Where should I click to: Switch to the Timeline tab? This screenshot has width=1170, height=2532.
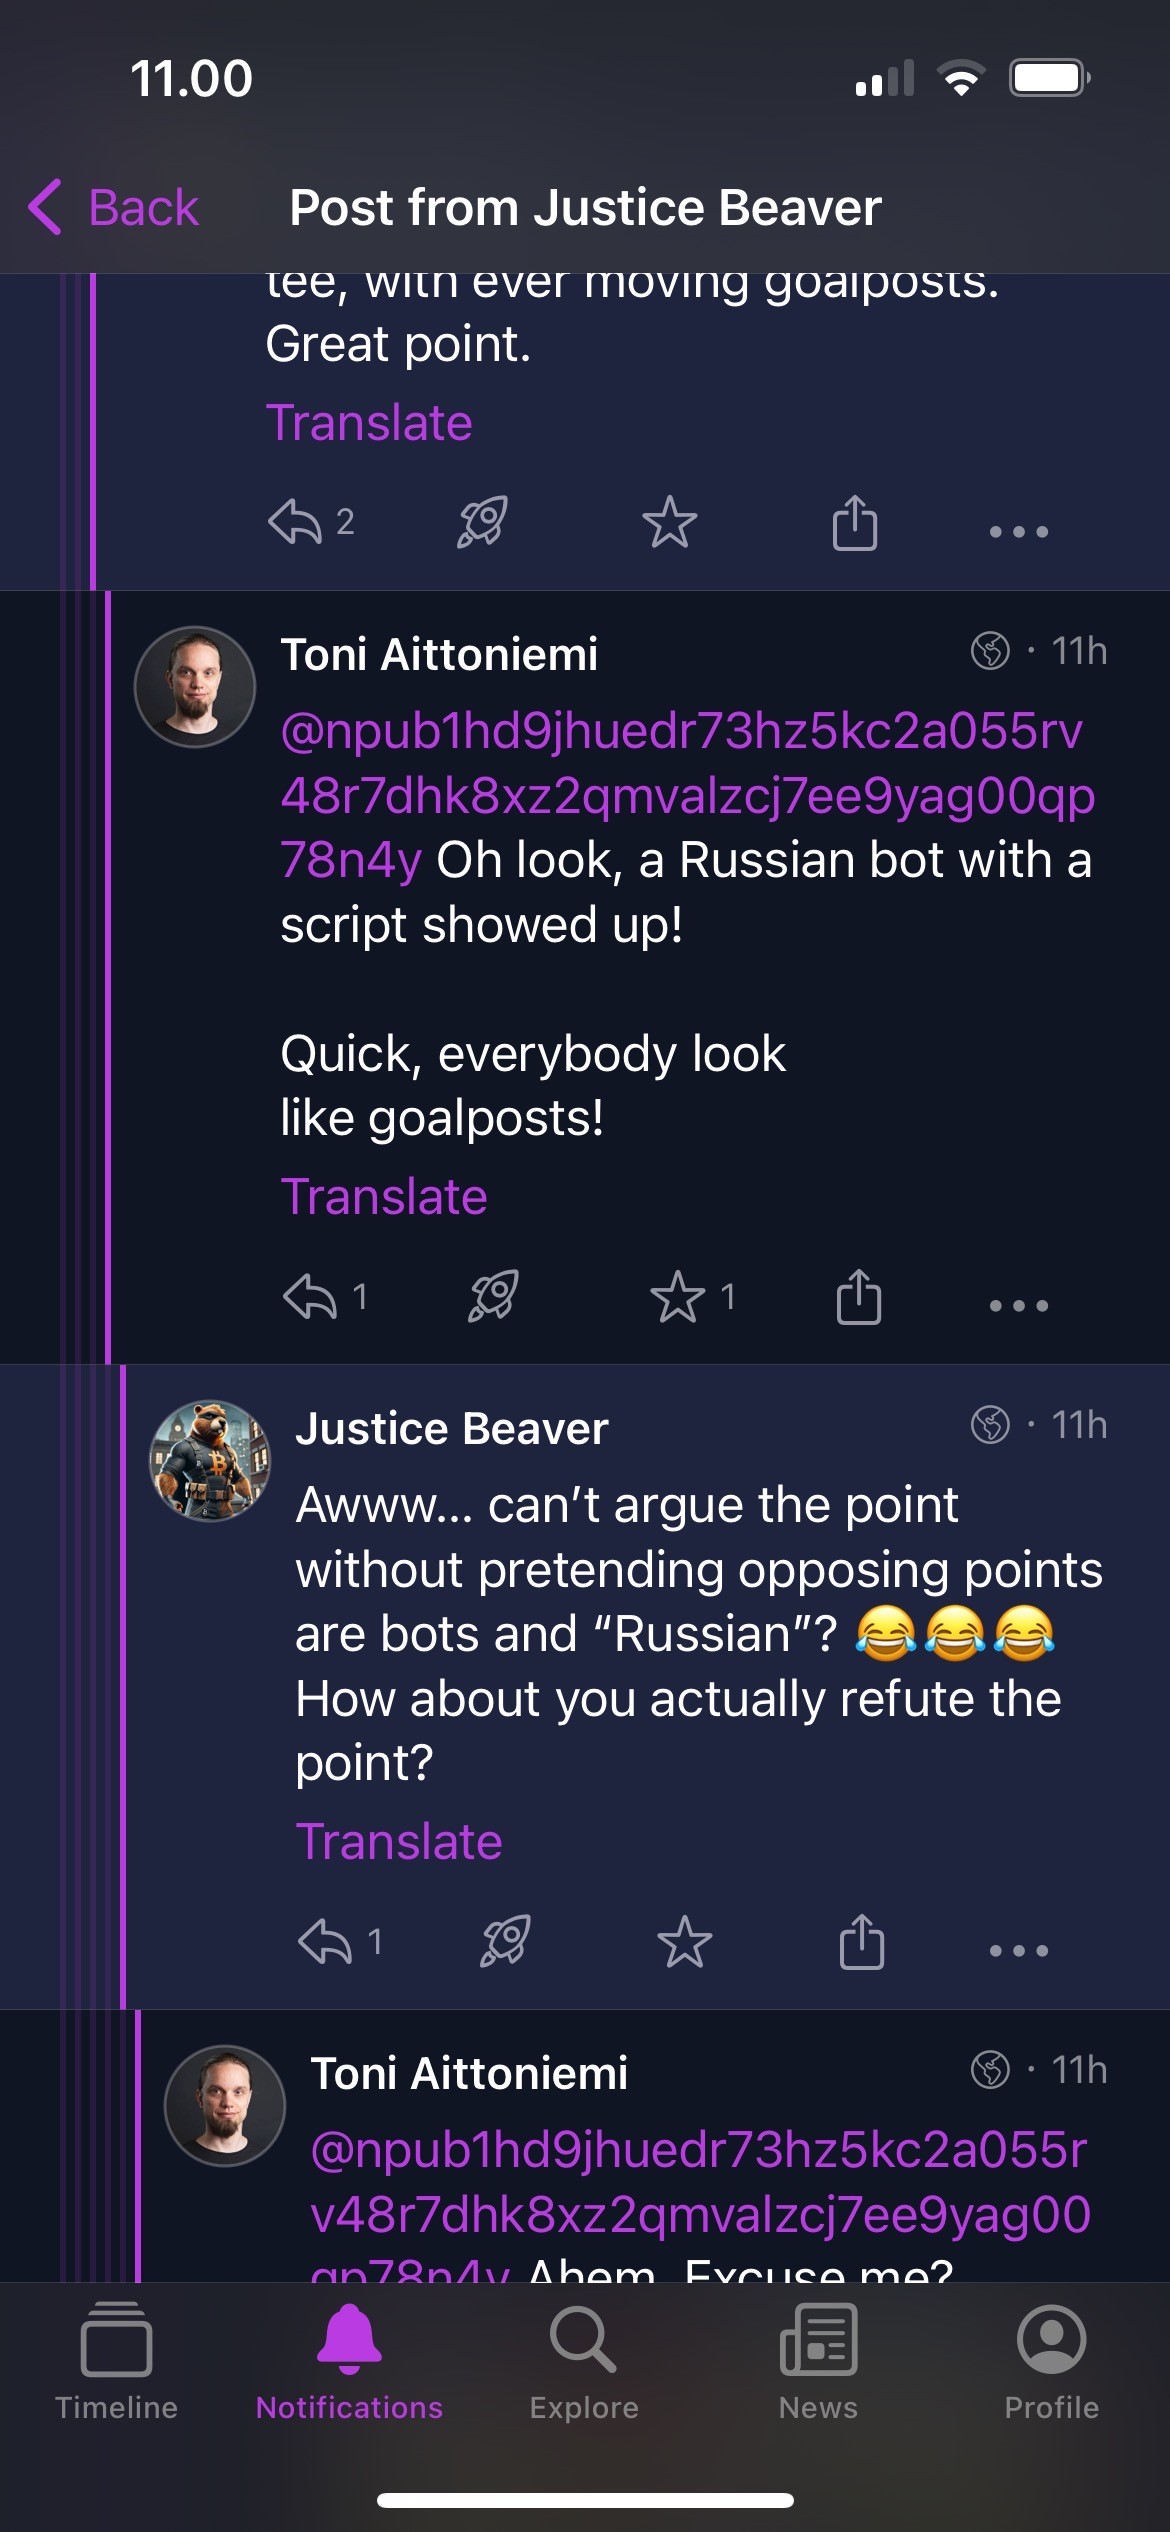coord(116,2362)
